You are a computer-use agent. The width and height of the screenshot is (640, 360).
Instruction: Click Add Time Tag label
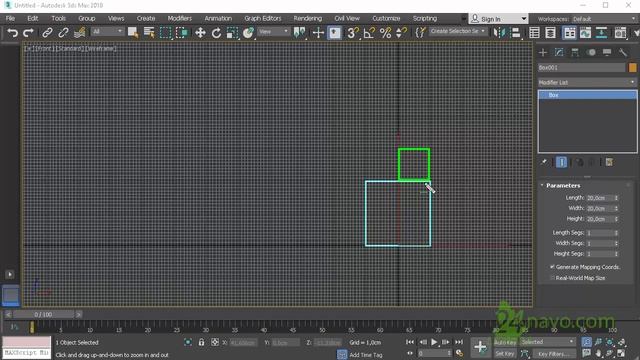click(366, 355)
